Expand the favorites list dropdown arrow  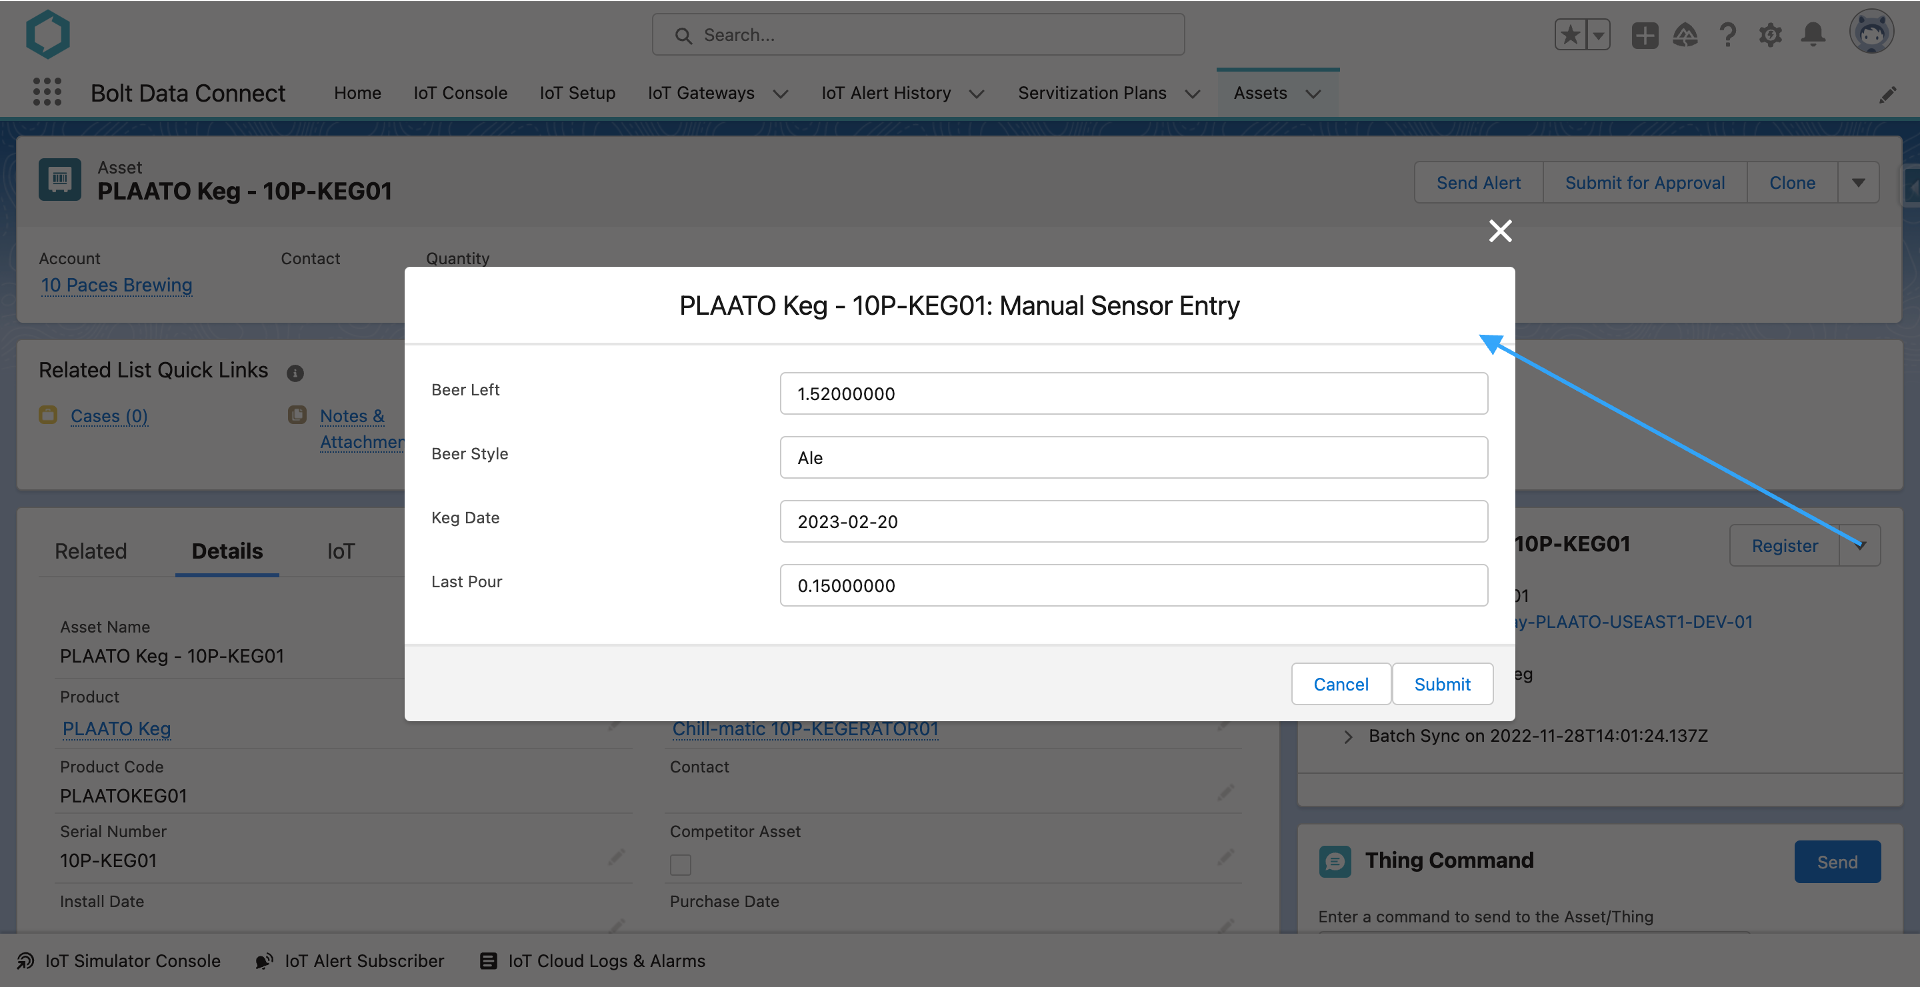click(x=1598, y=35)
